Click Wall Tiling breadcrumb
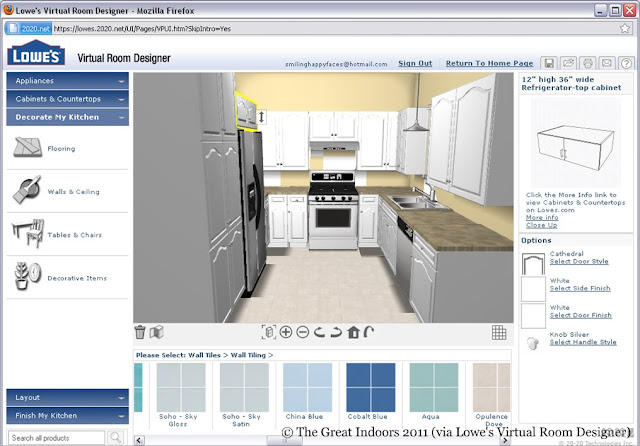Image resolution: width=640 pixels, height=446 pixels. click(x=248, y=355)
